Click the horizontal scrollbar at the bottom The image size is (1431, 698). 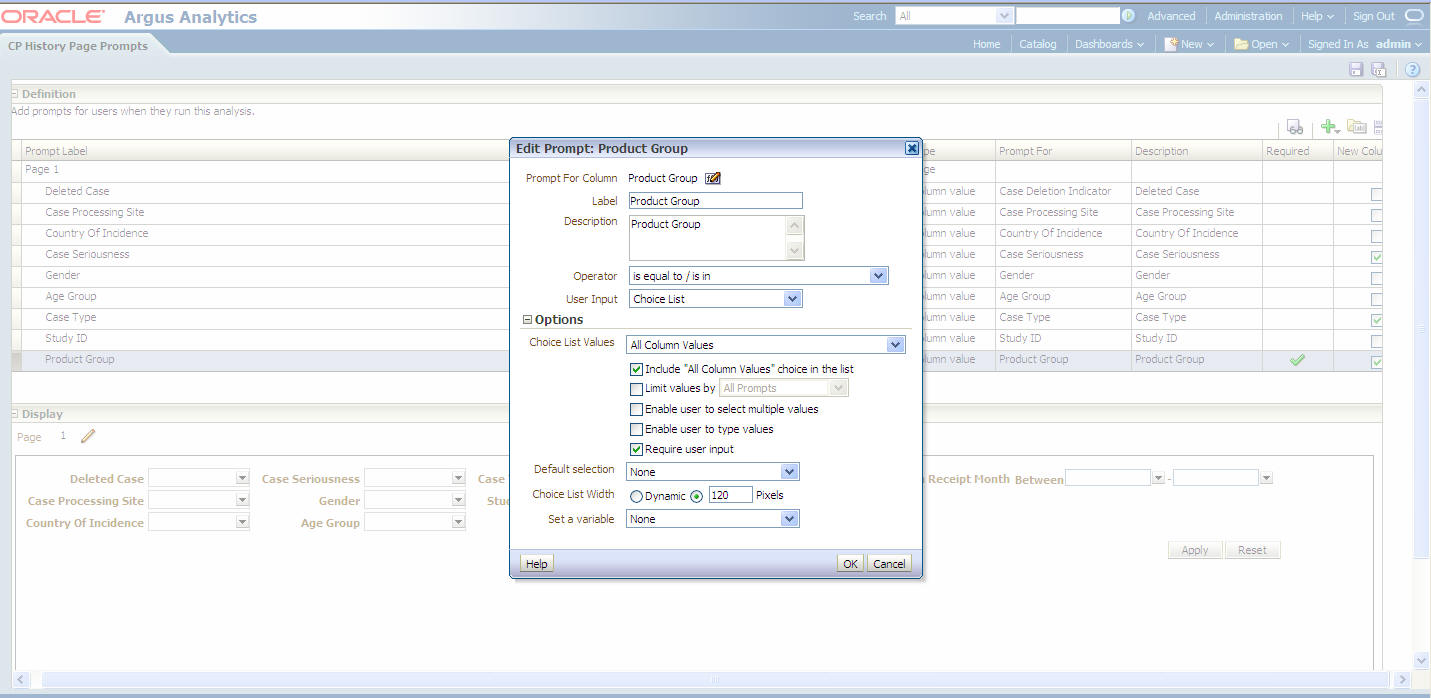714,680
